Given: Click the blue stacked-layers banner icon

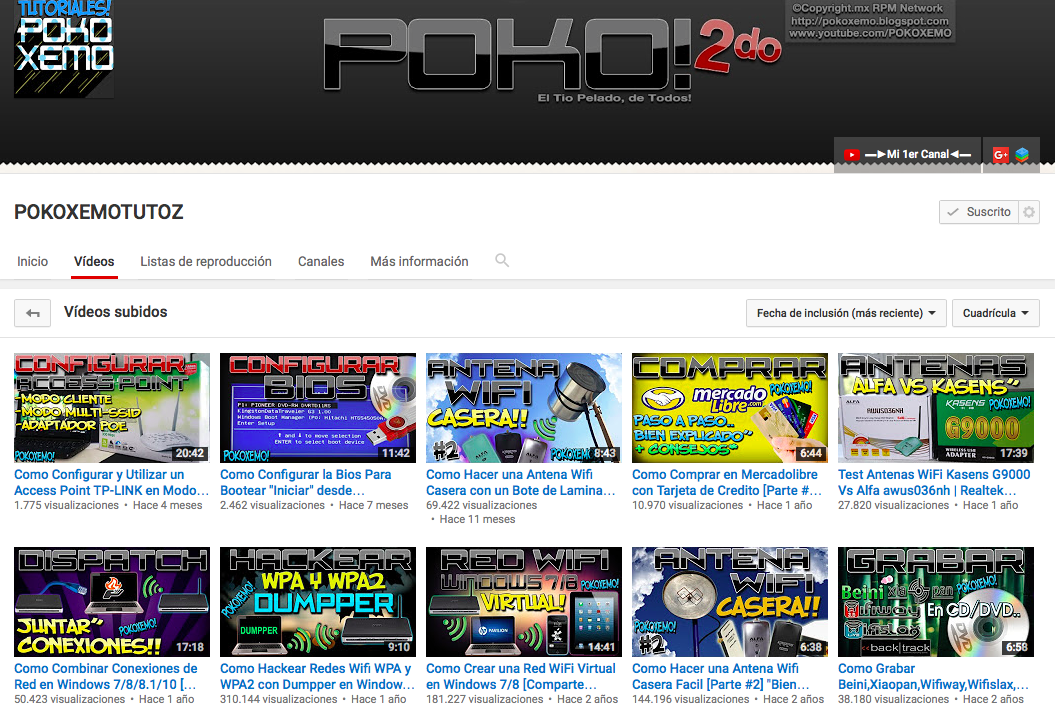Looking at the screenshot, I should point(1023,155).
